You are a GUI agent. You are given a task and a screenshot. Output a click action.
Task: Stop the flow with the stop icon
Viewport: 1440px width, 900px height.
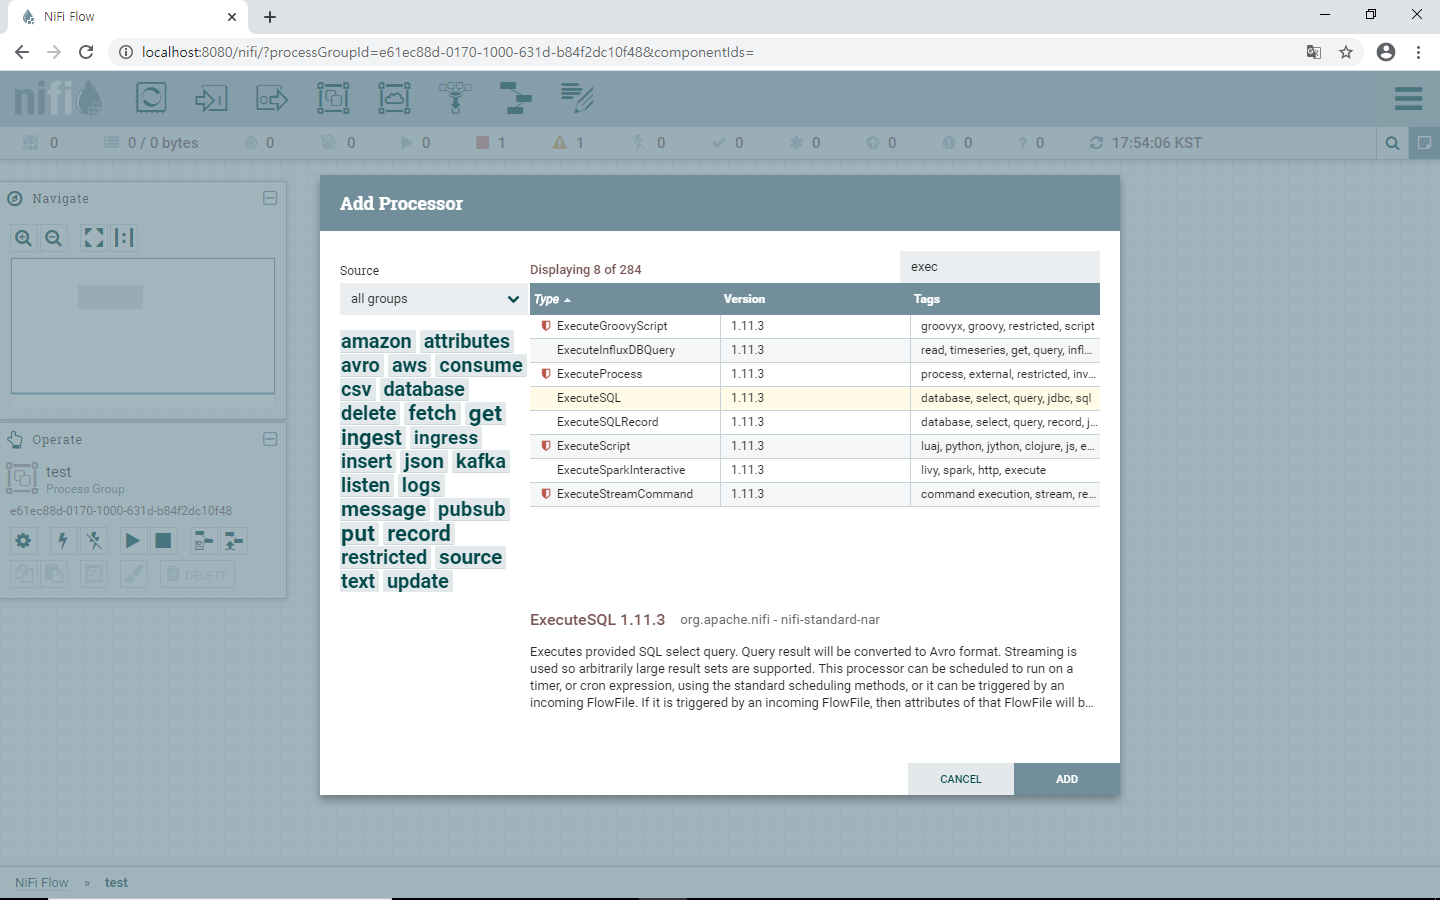point(163,541)
